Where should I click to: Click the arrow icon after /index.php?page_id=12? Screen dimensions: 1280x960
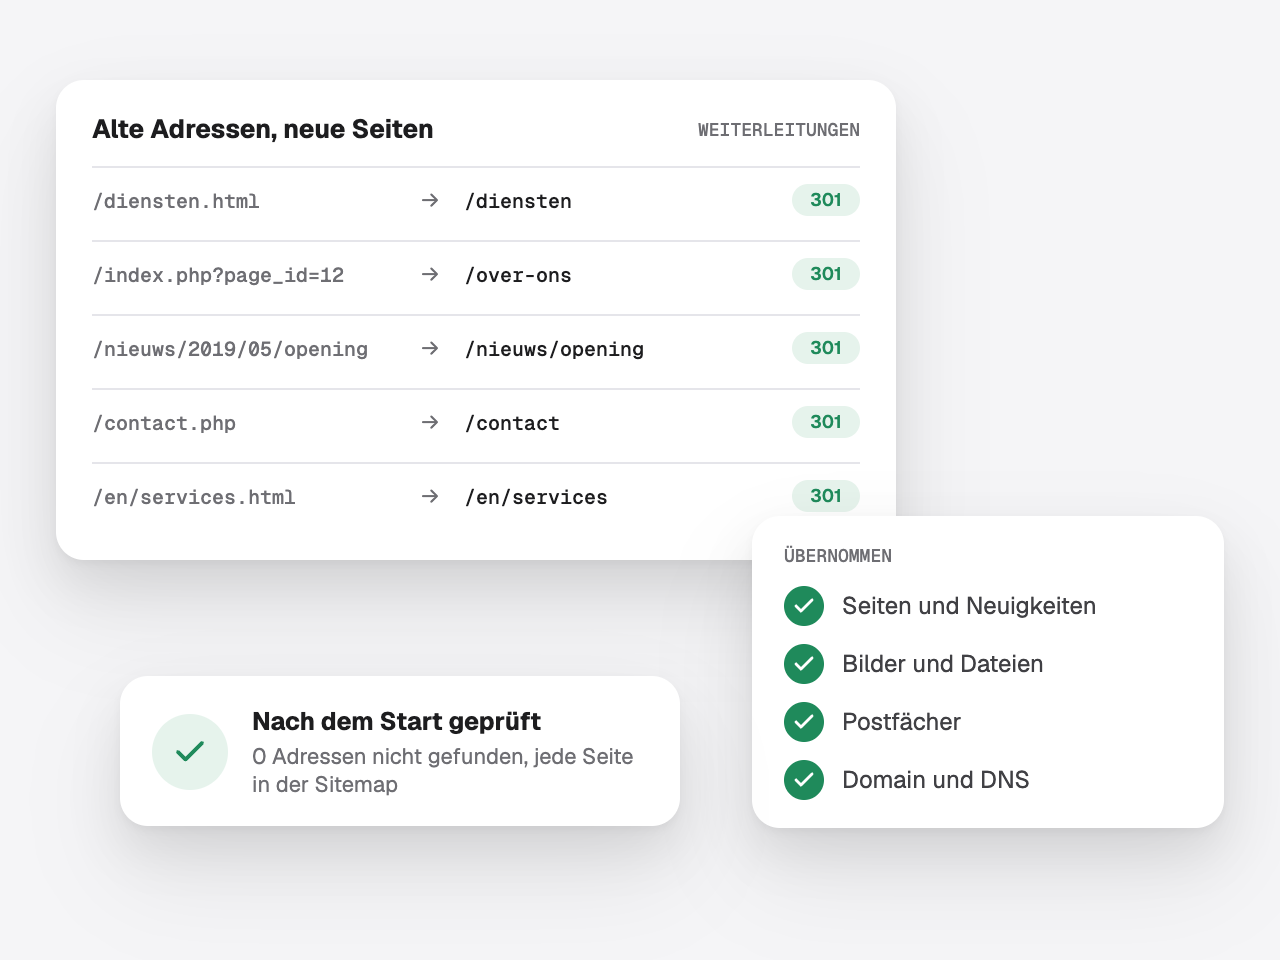coord(430,275)
